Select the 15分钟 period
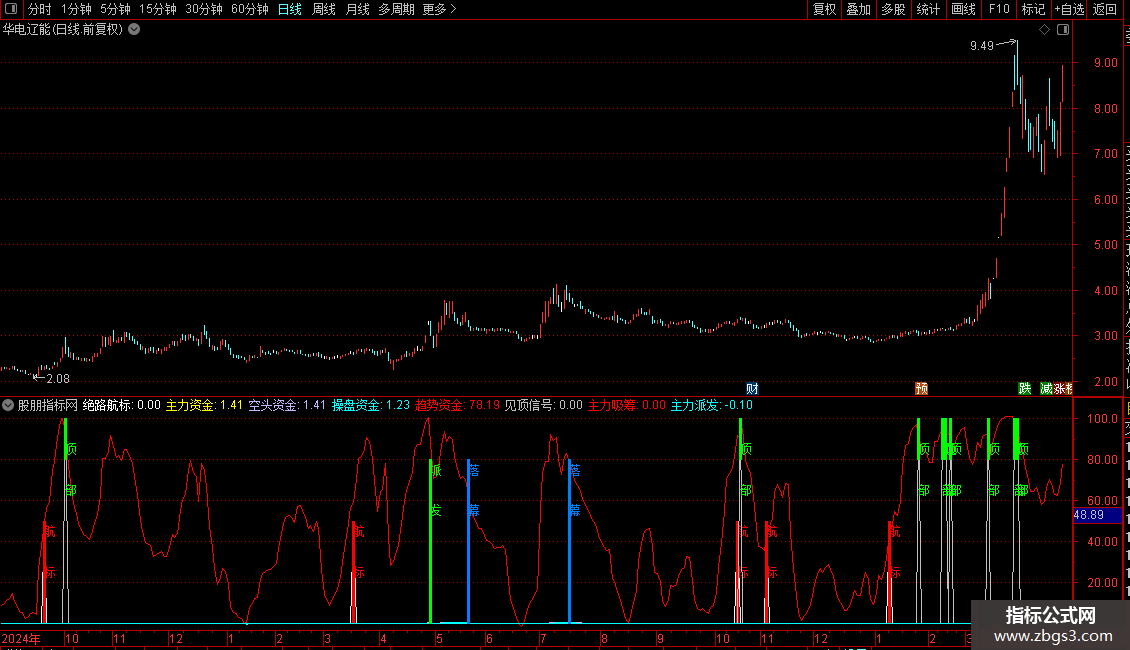1130x650 pixels. [157, 9]
